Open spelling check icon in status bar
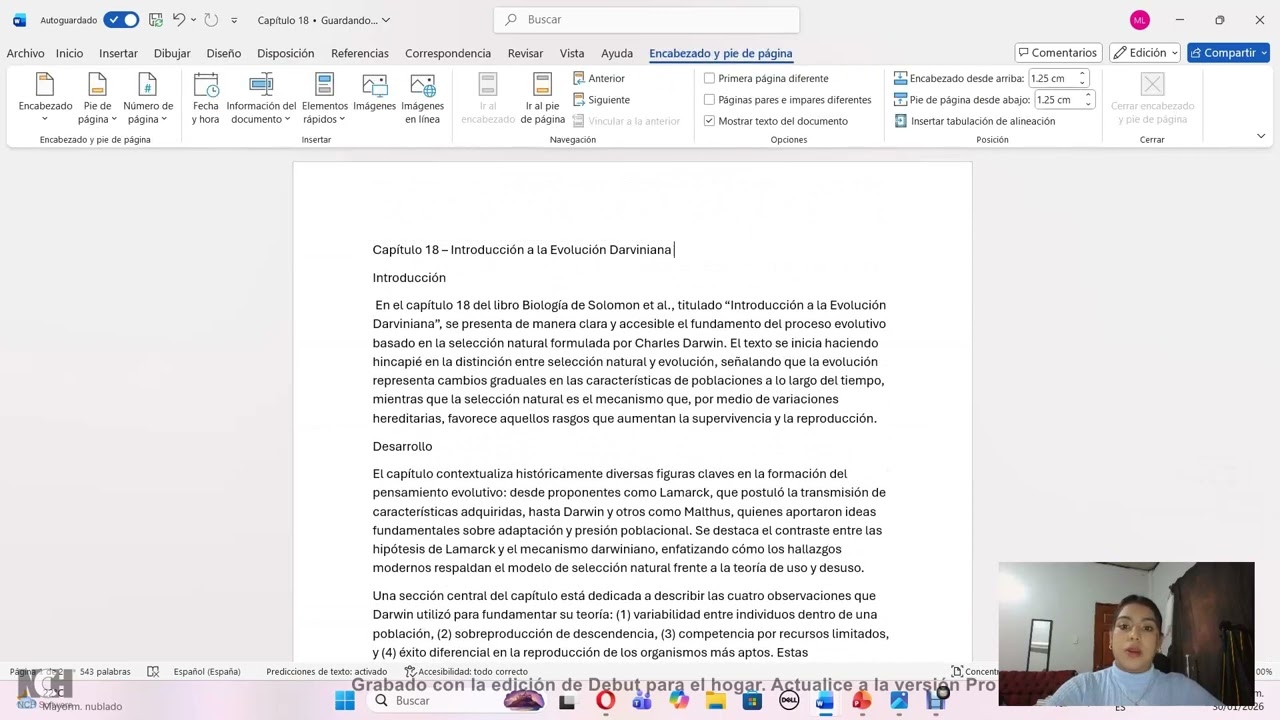This screenshot has width=1280, height=720. coord(153,672)
